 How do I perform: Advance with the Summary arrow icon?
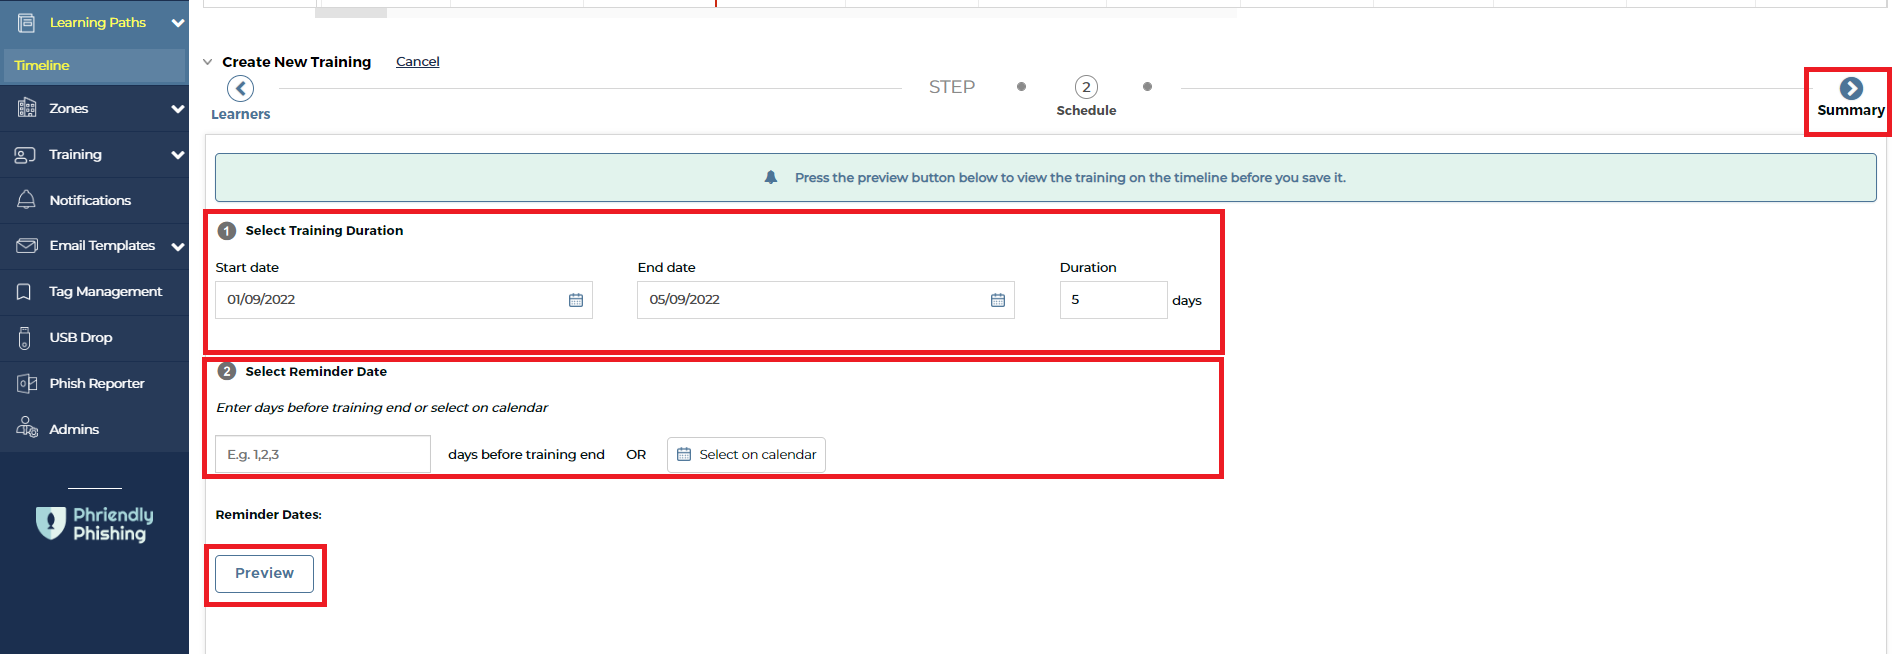point(1851,88)
